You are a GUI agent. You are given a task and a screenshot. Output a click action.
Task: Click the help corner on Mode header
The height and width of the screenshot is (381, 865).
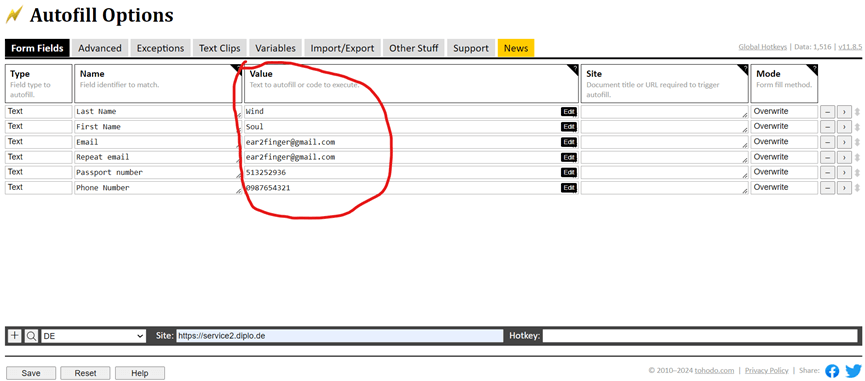pos(813,68)
